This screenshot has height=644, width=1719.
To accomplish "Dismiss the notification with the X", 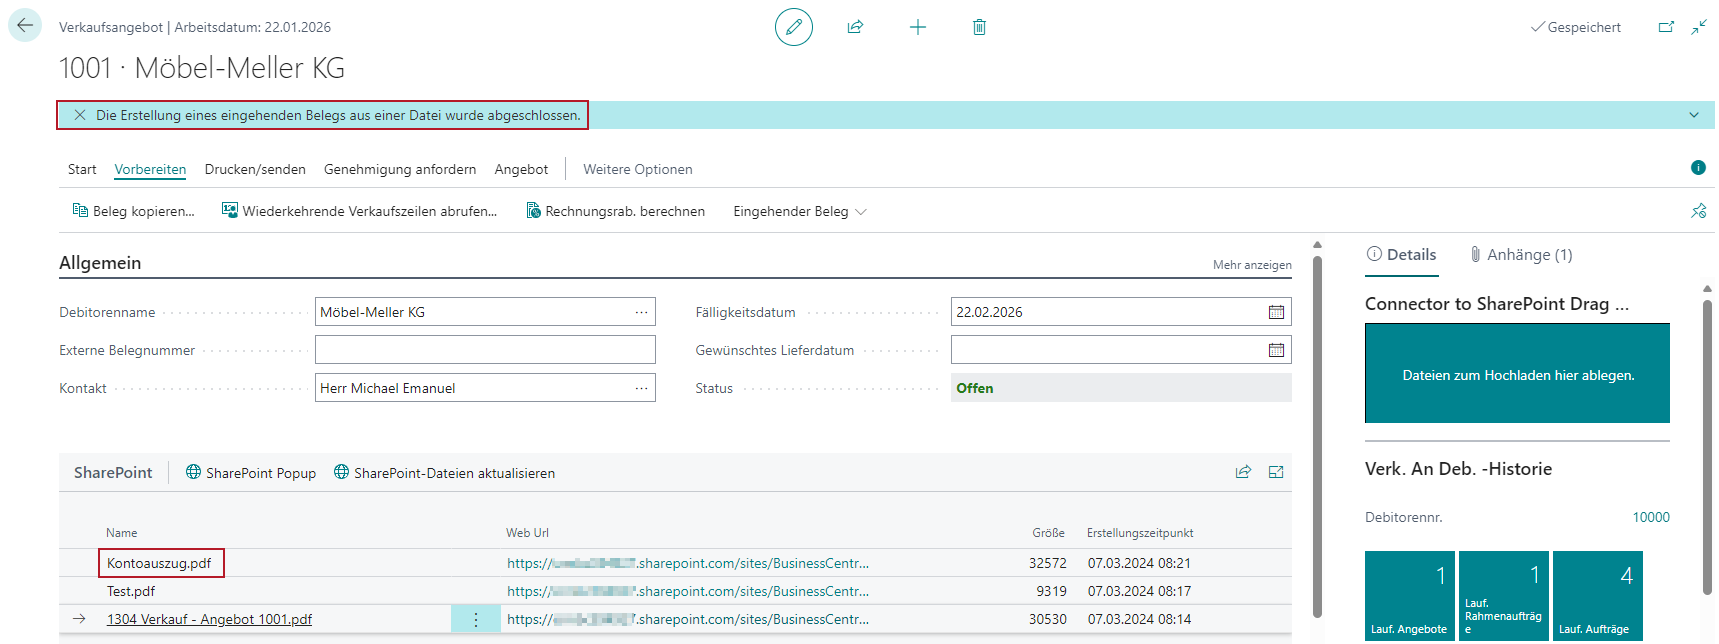I will point(80,115).
